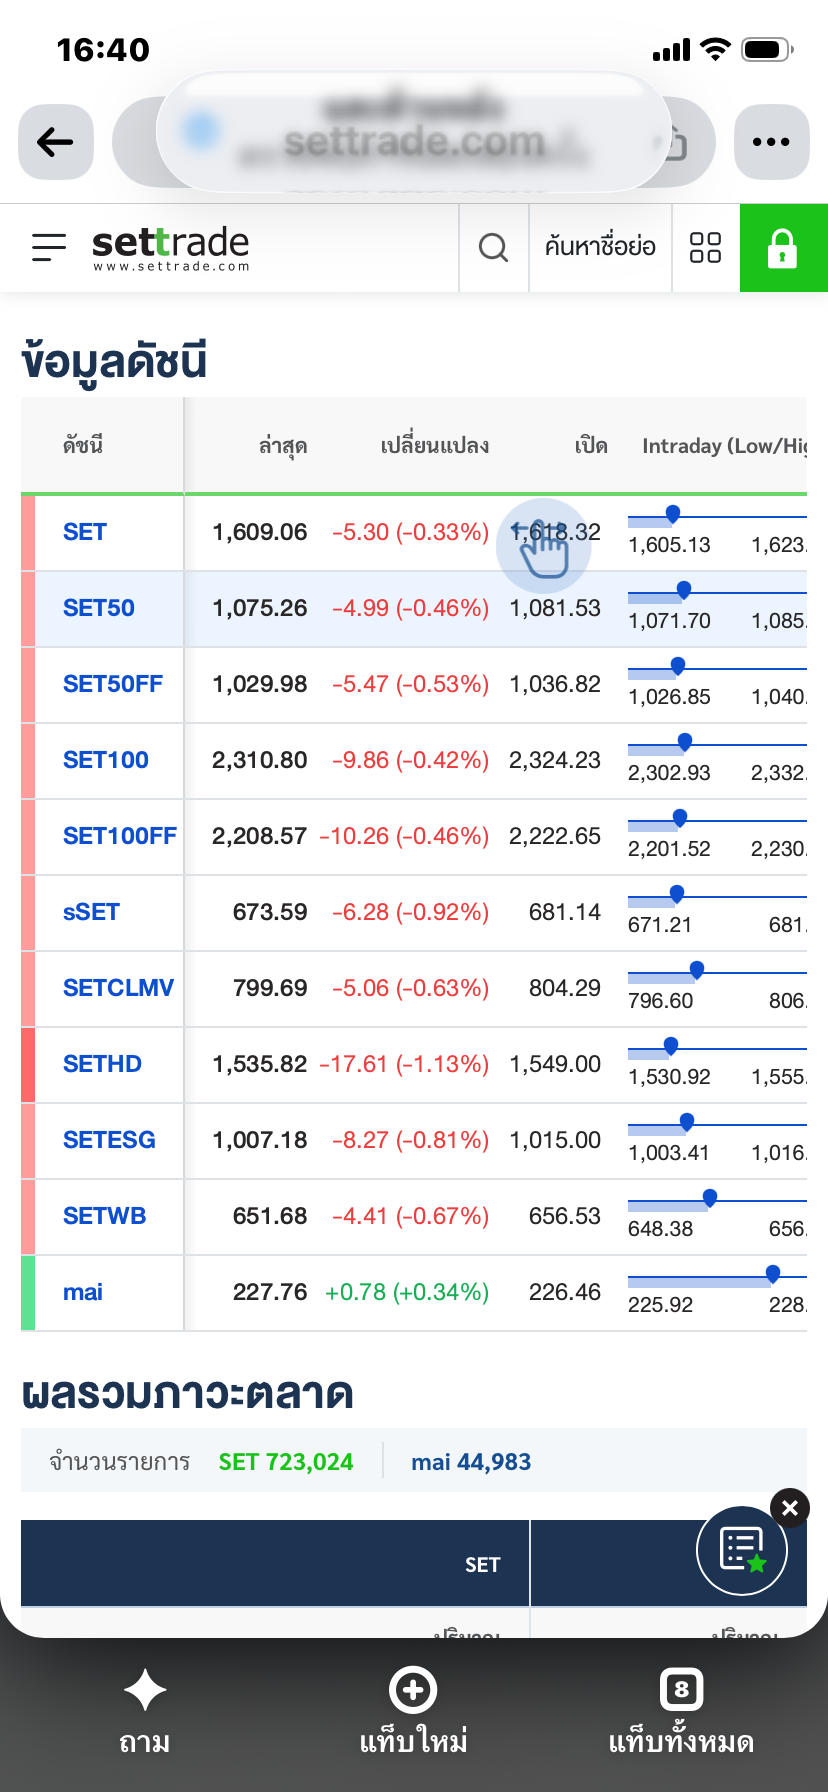The height and width of the screenshot is (1792, 828).
Task: Select the SET column header in market summary
Action: [482, 1565]
